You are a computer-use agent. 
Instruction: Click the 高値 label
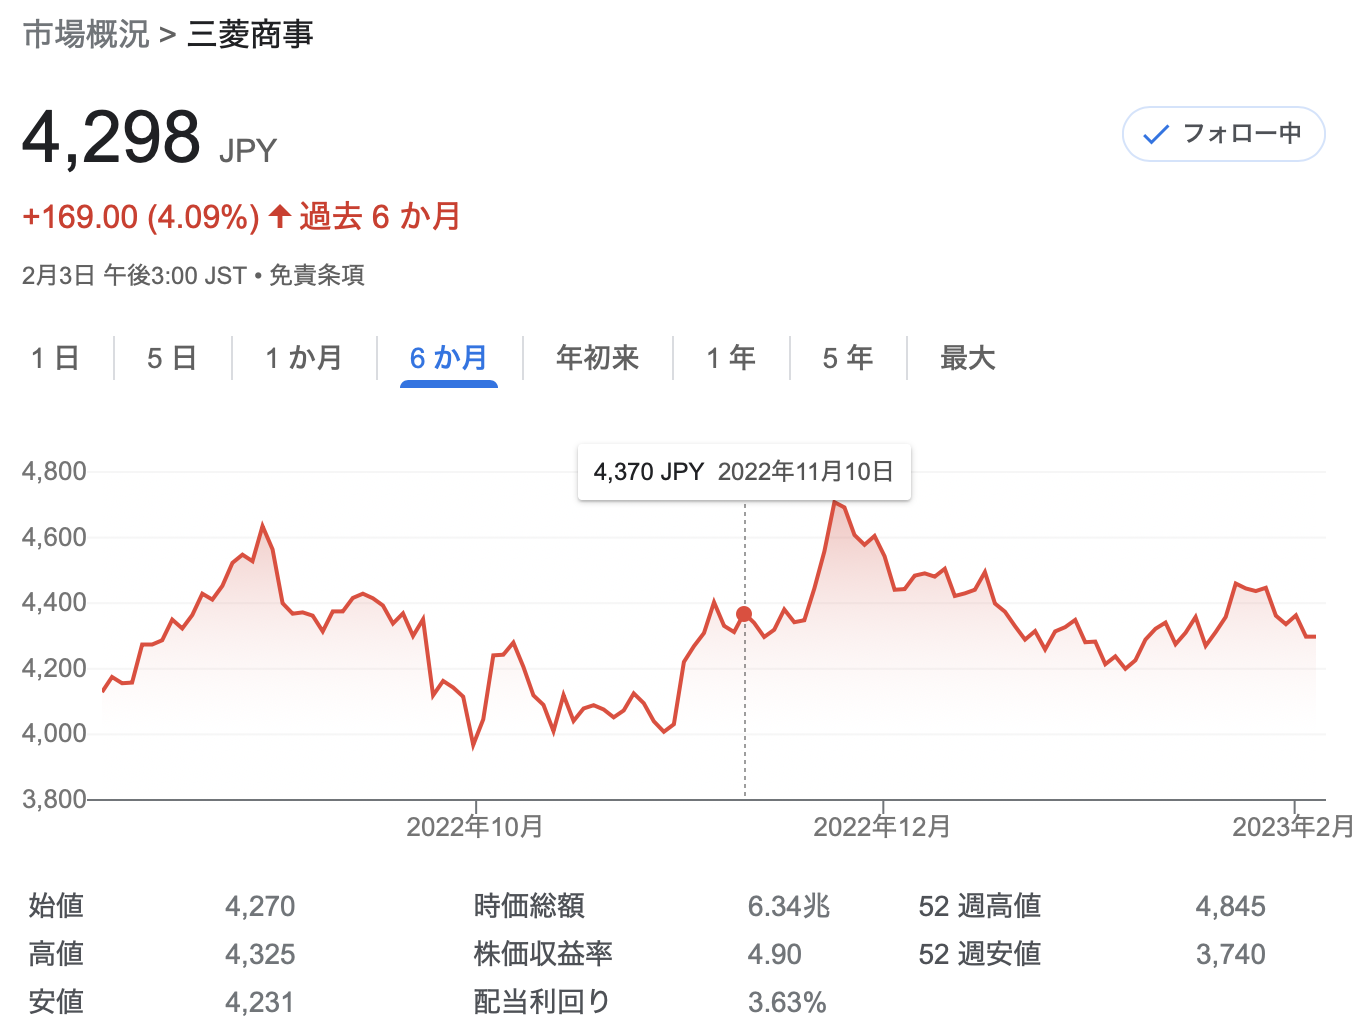56,954
